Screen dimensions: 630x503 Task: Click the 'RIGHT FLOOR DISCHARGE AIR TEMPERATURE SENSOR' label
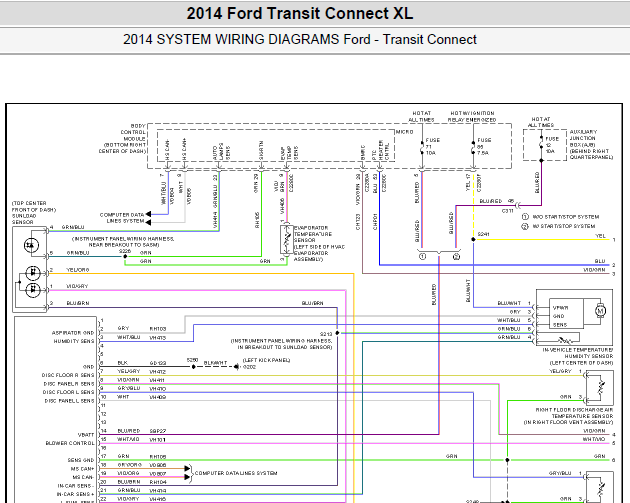click(x=575, y=413)
